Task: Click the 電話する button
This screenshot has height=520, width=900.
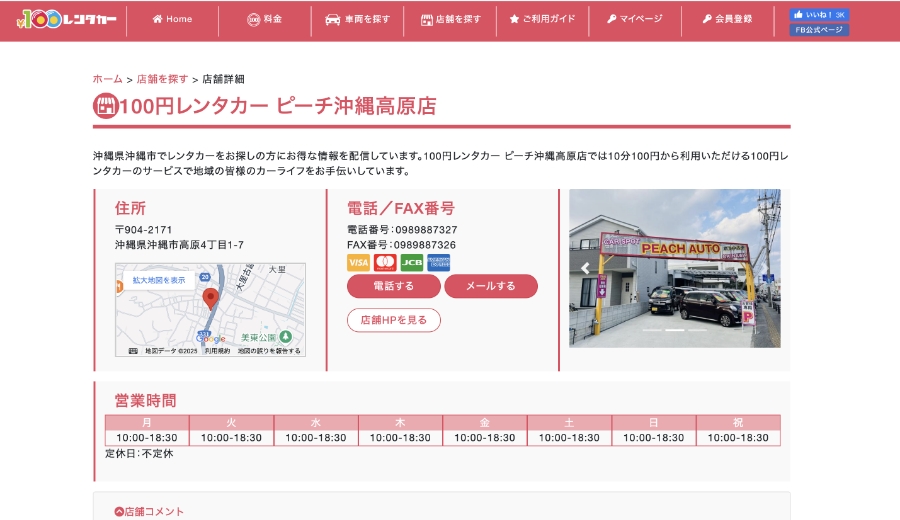Action: point(394,286)
